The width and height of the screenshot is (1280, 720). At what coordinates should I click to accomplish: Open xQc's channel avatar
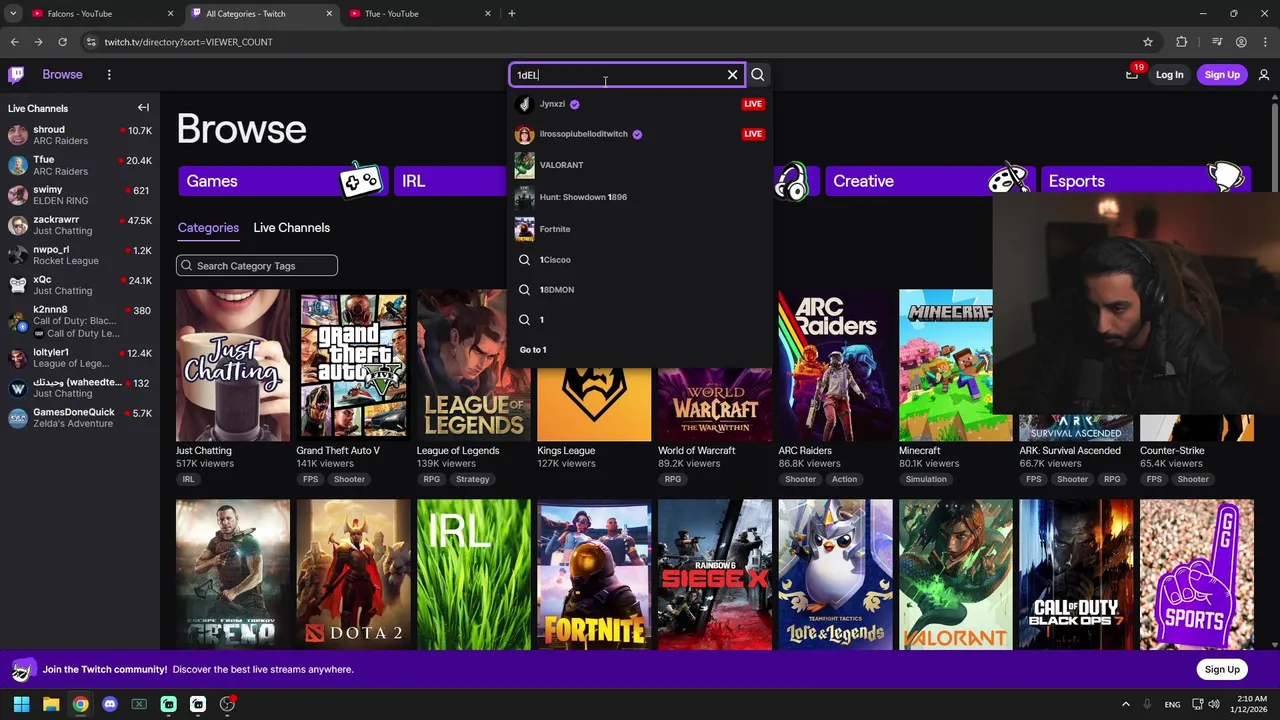[x=18, y=285]
